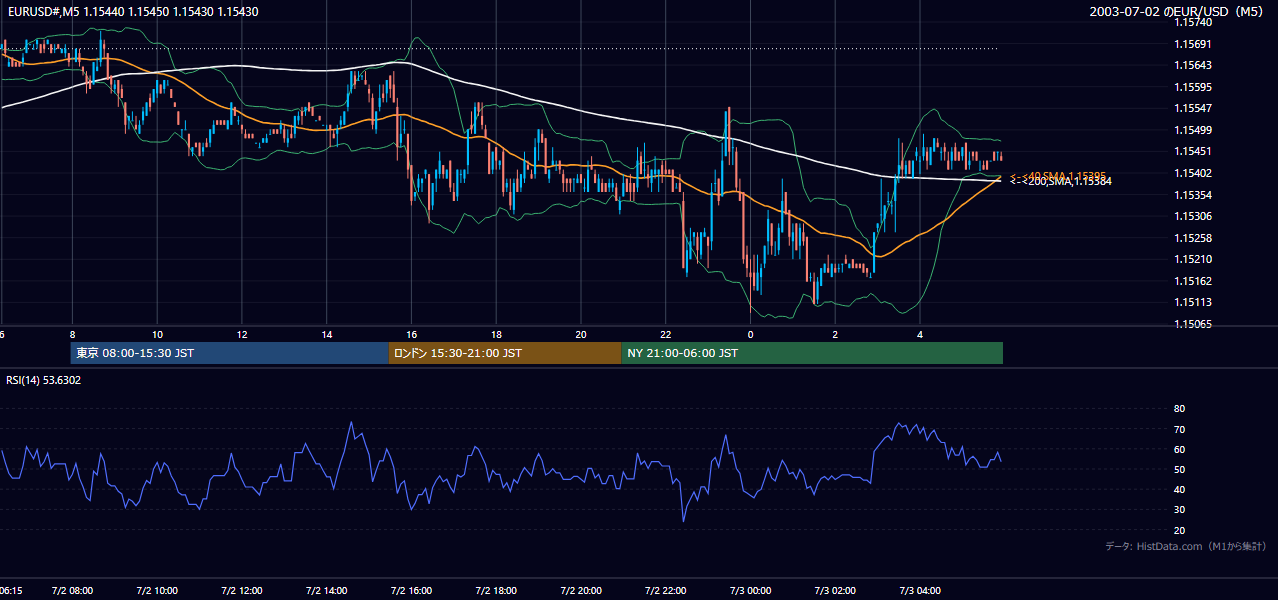The height and width of the screenshot is (600, 1278).
Task: Click the RSI(14) 53.6302 indicator label
Action: [x=44, y=380]
